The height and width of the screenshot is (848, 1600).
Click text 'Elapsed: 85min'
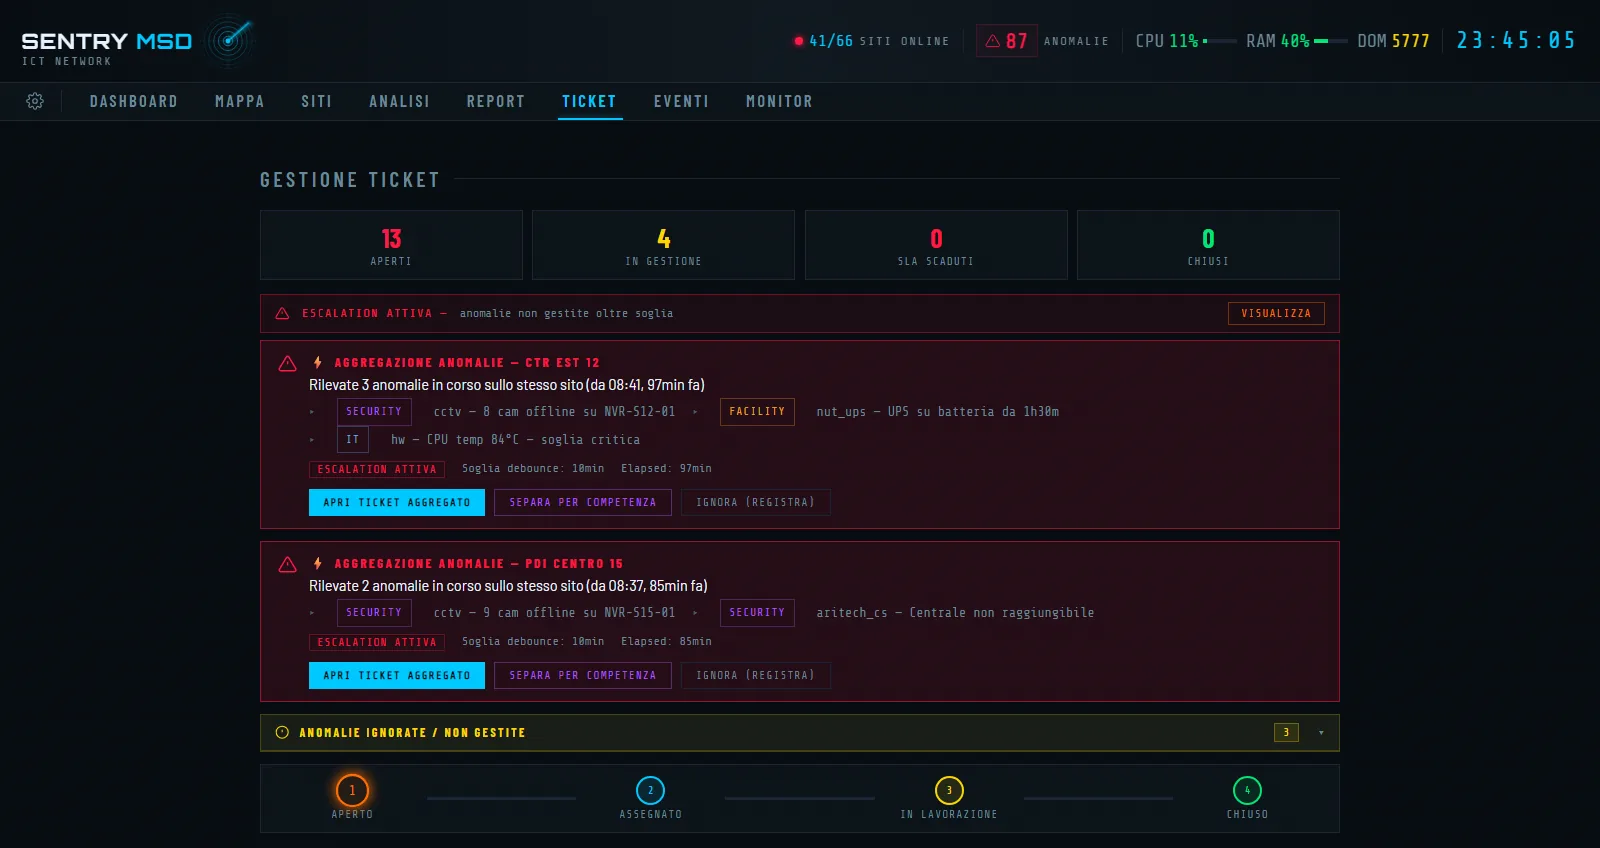(x=666, y=642)
